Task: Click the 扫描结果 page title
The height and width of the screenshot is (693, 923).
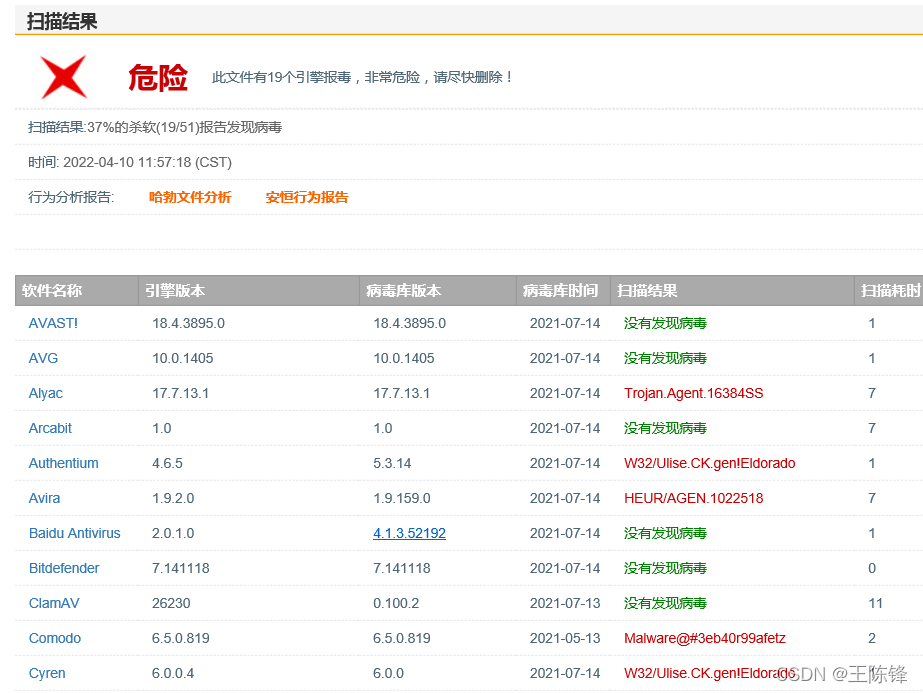Action: click(62, 22)
